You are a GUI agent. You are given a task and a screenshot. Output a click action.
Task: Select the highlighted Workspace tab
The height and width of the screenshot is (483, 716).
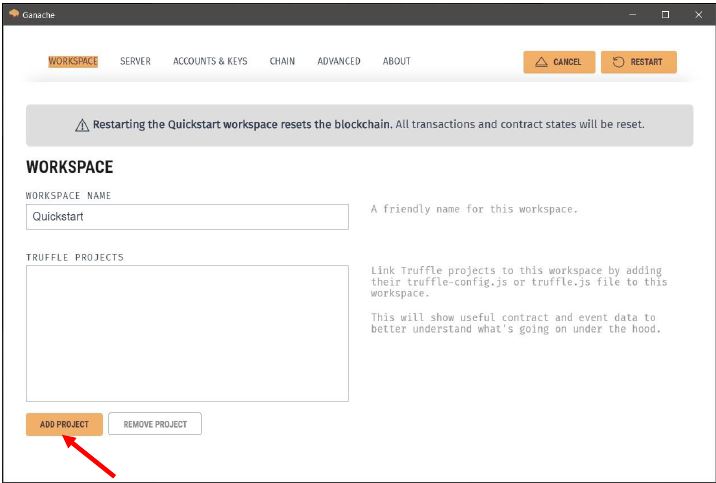[x=73, y=61]
